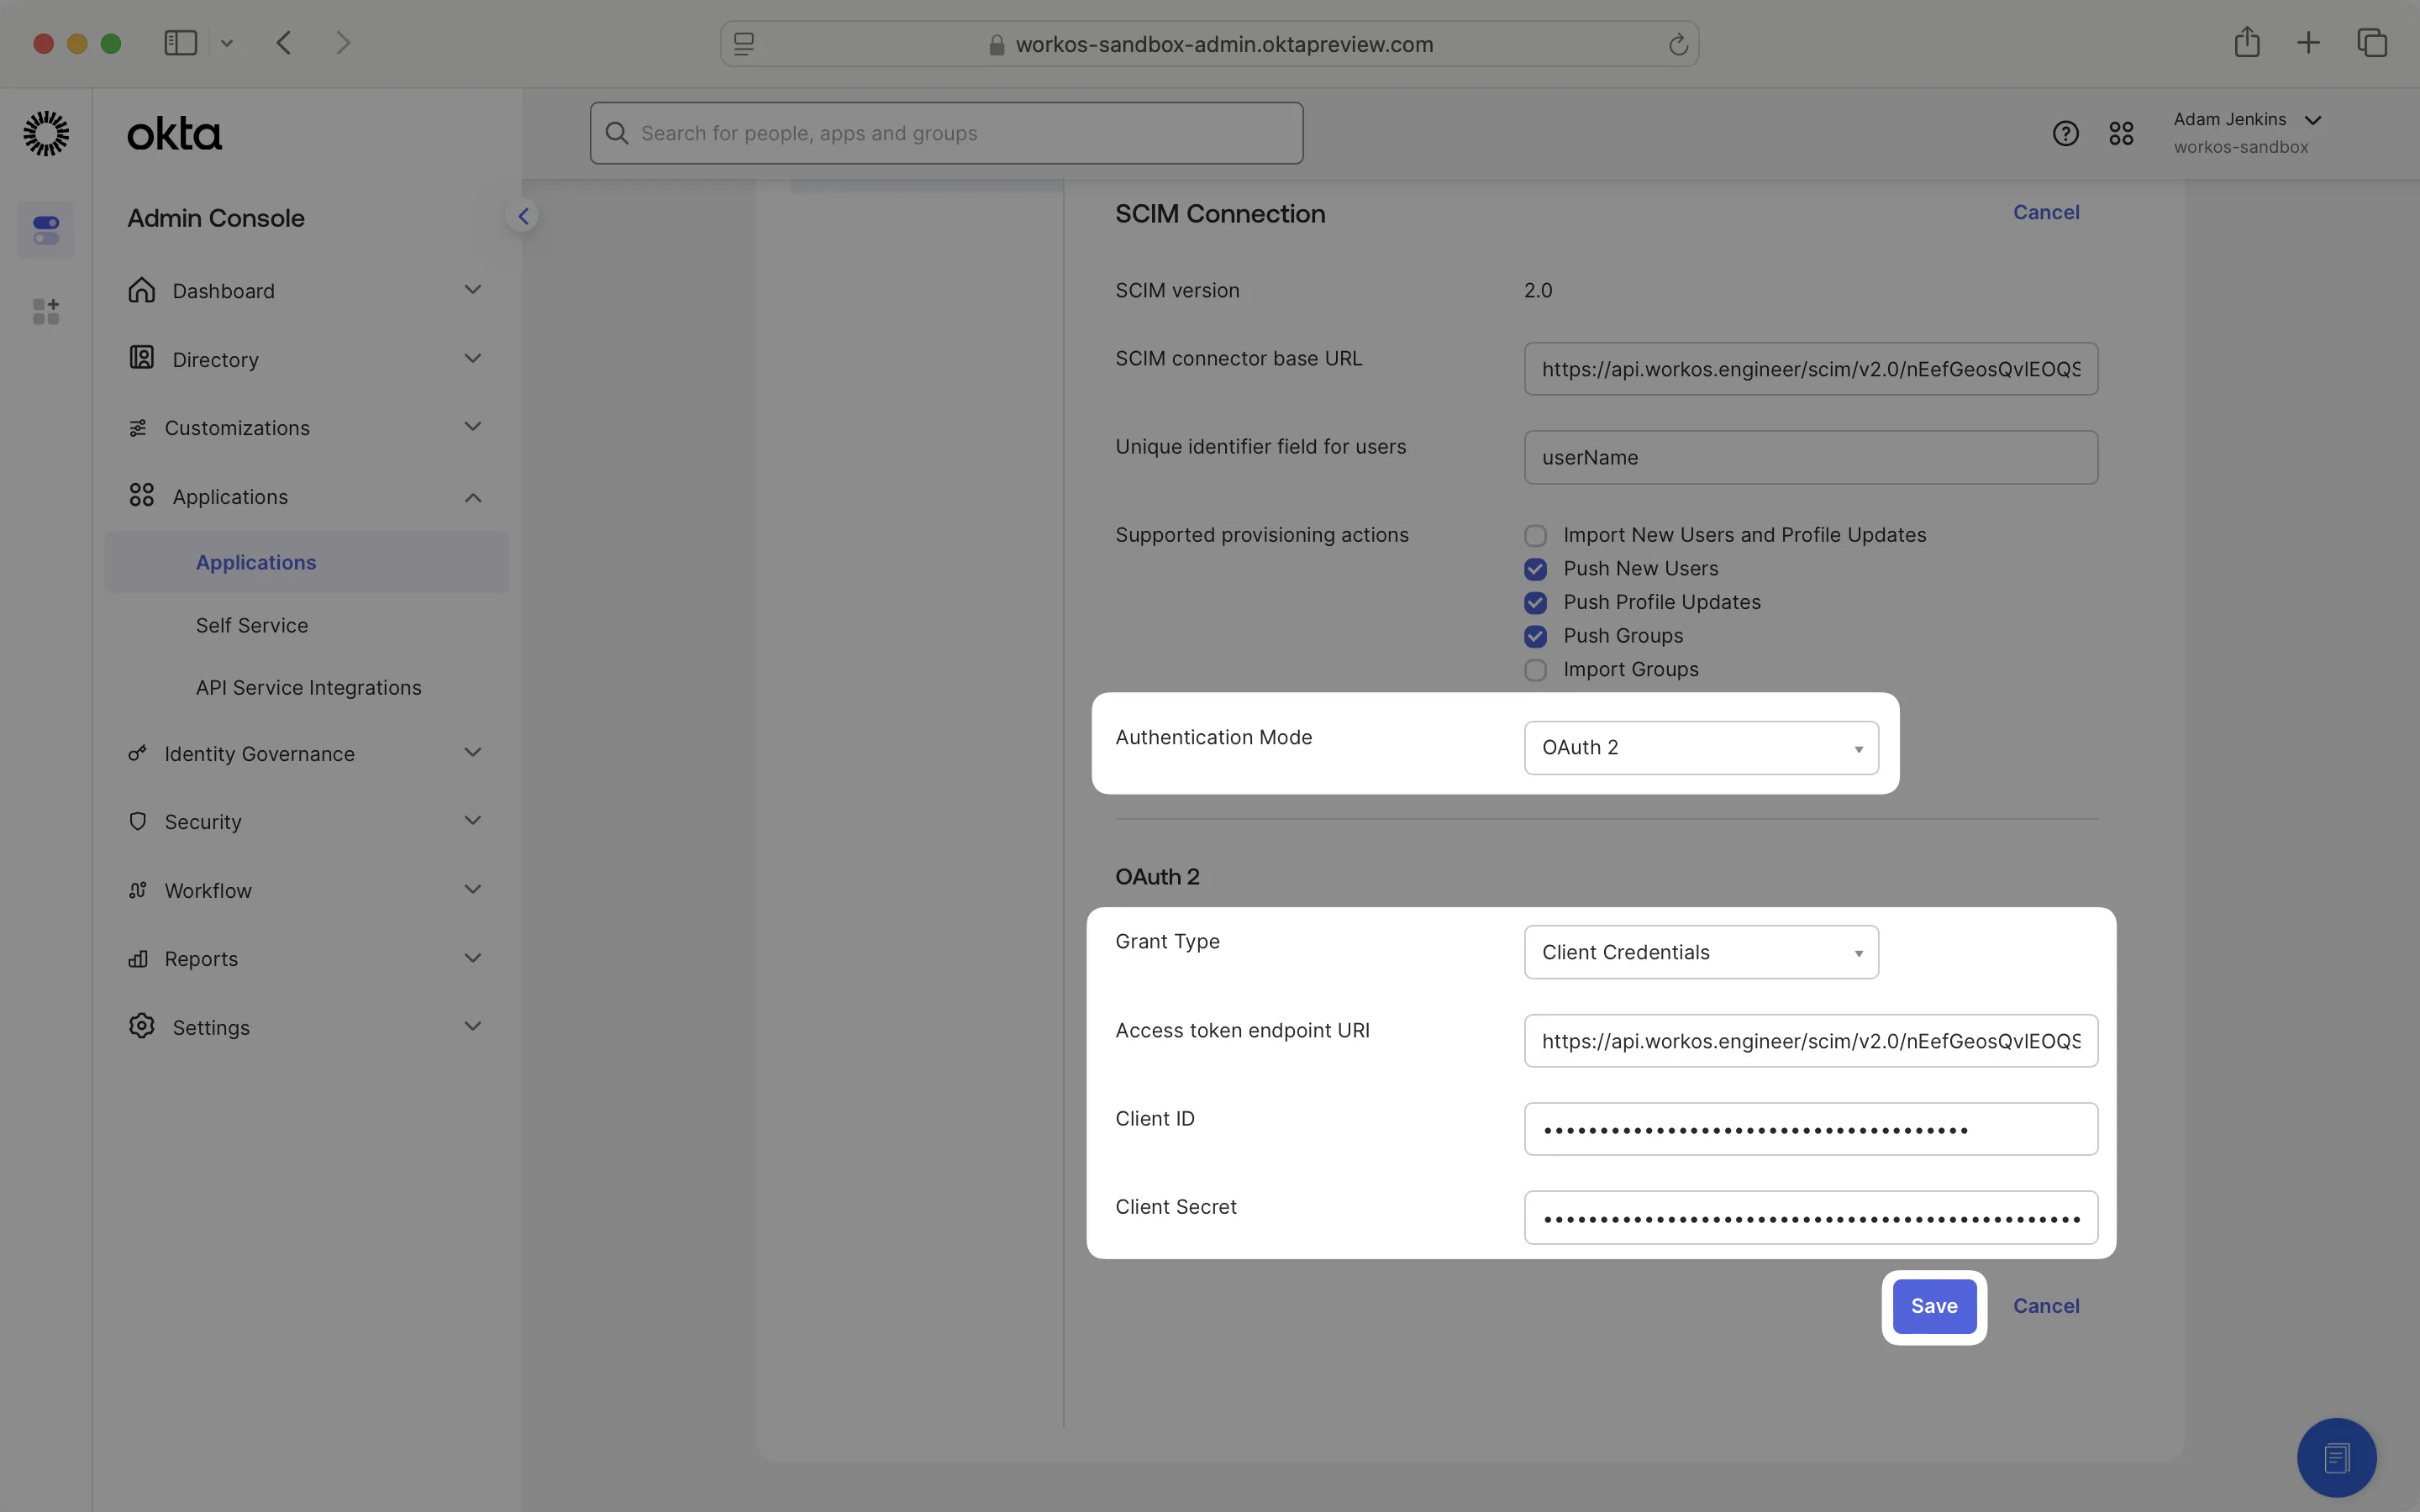Click the page reader icon in address bar

coord(744,44)
